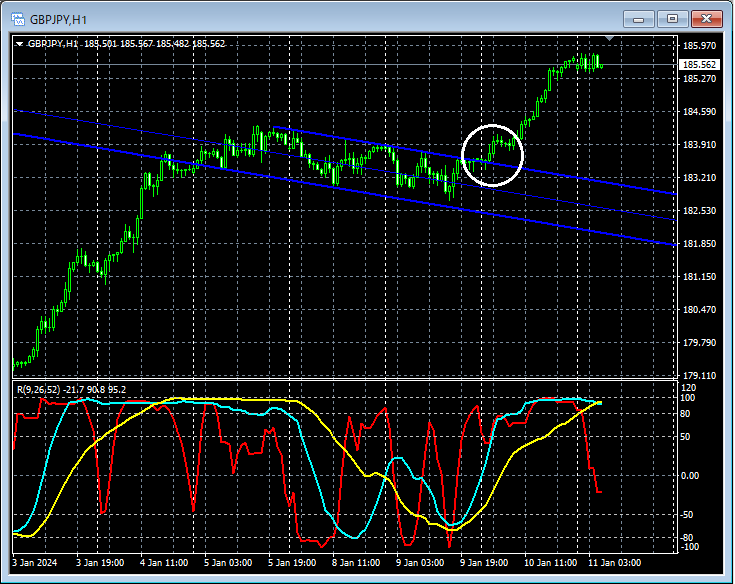Click the 181.850 price axis label
735x584 pixels.
tap(699, 244)
